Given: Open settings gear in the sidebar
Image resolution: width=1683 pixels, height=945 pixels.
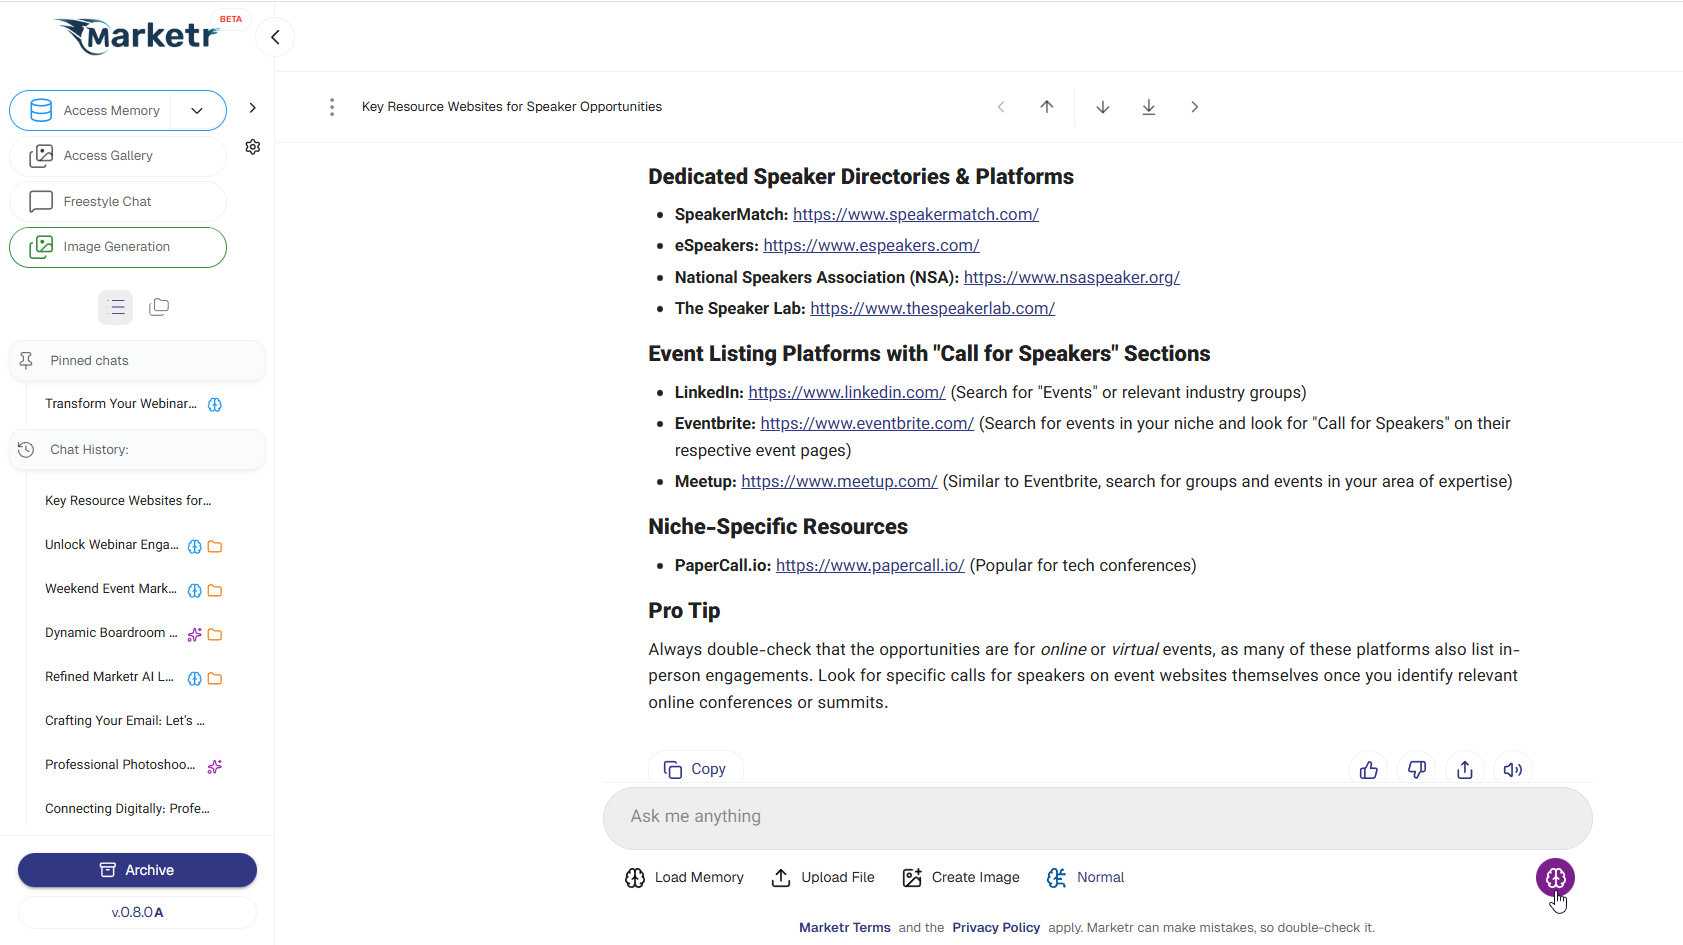Looking at the screenshot, I should pos(253,147).
